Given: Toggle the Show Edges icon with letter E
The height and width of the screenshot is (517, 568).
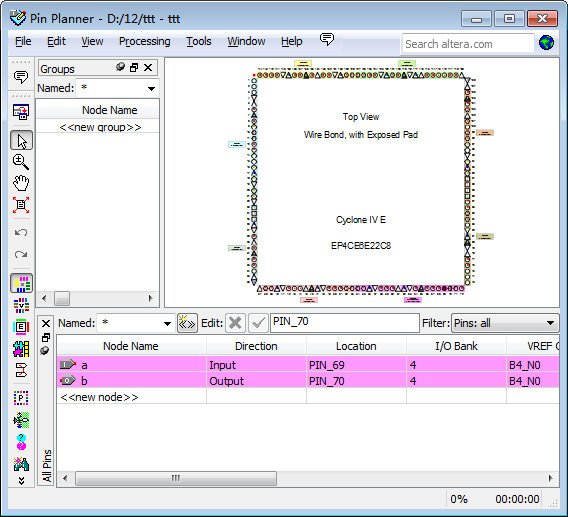Looking at the screenshot, I should (21, 327).
